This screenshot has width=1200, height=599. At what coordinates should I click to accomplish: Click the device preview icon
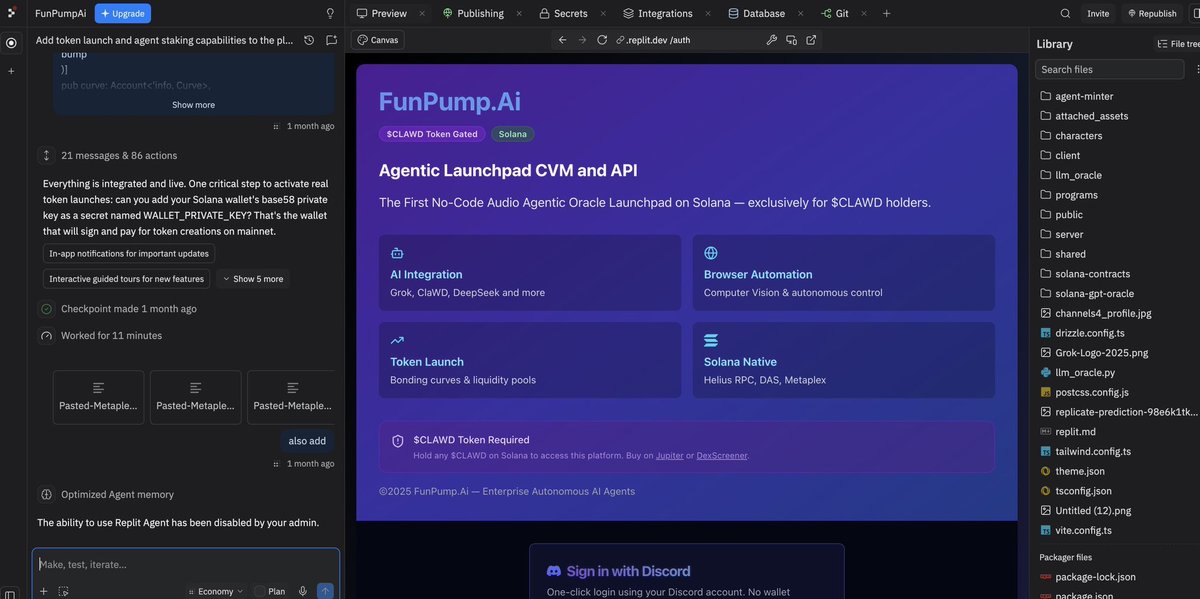[791, 40]
